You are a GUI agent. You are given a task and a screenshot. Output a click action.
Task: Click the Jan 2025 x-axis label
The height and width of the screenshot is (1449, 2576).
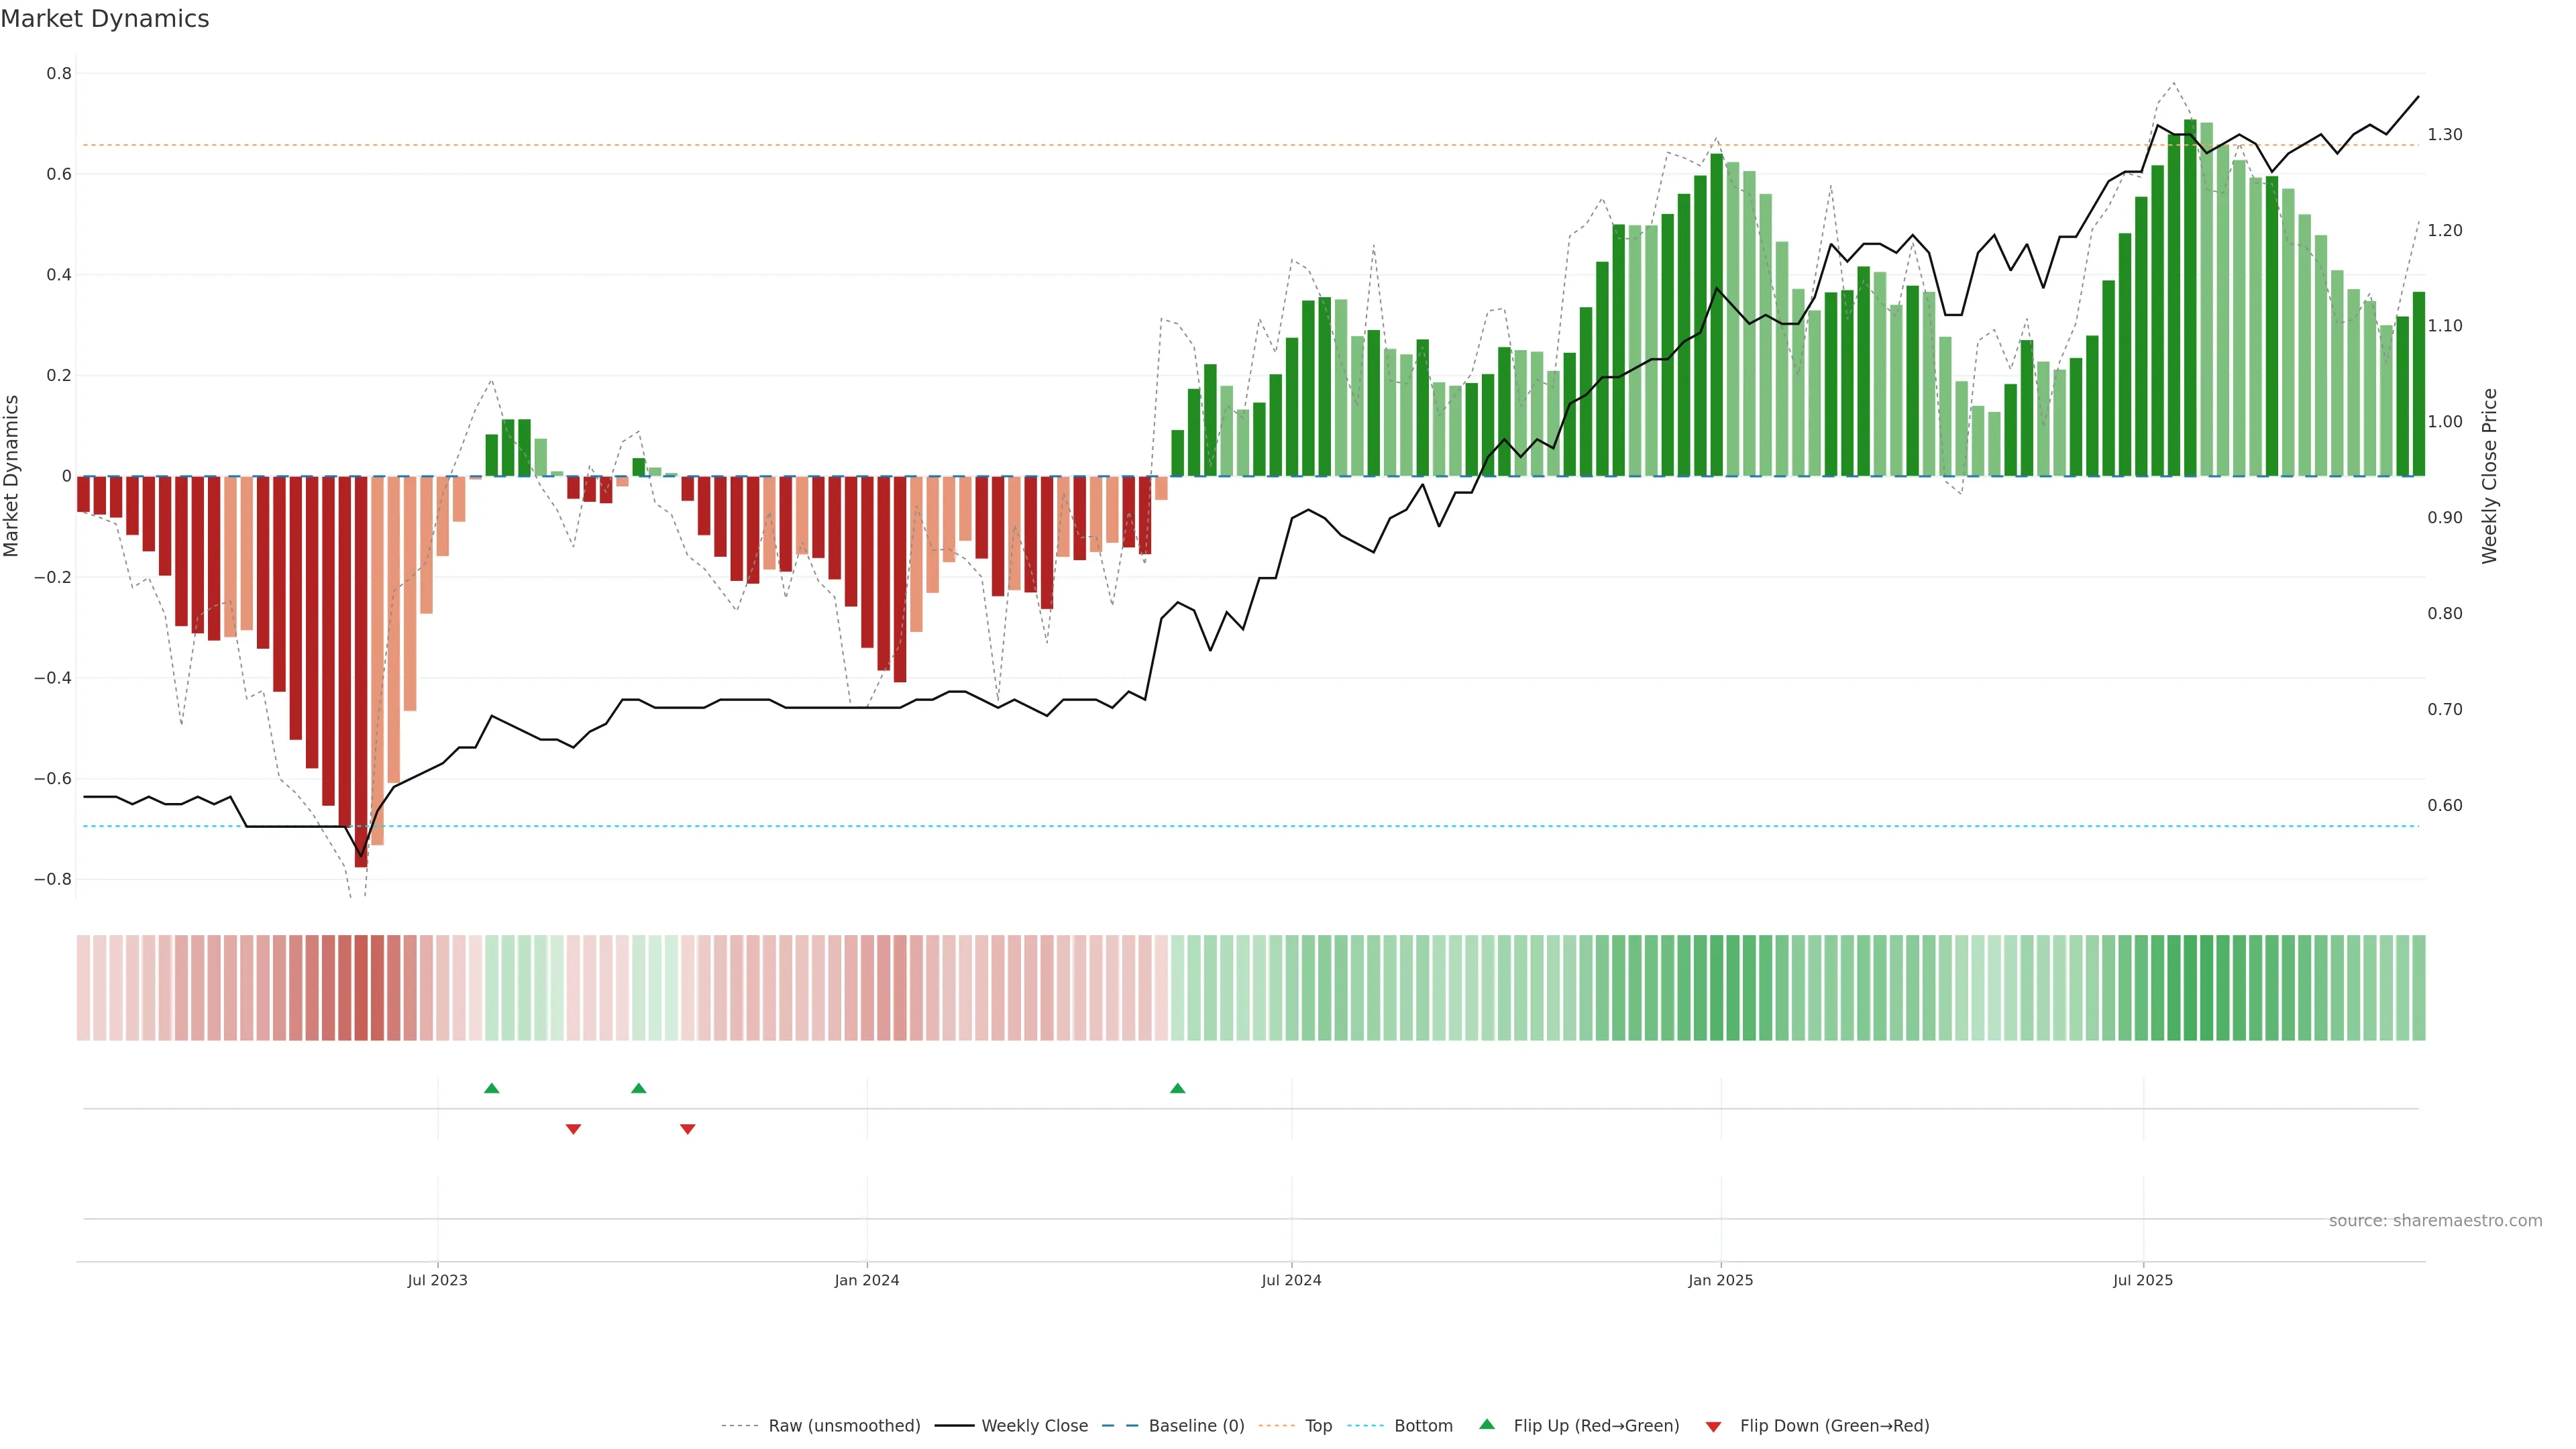point(1720,1280)
